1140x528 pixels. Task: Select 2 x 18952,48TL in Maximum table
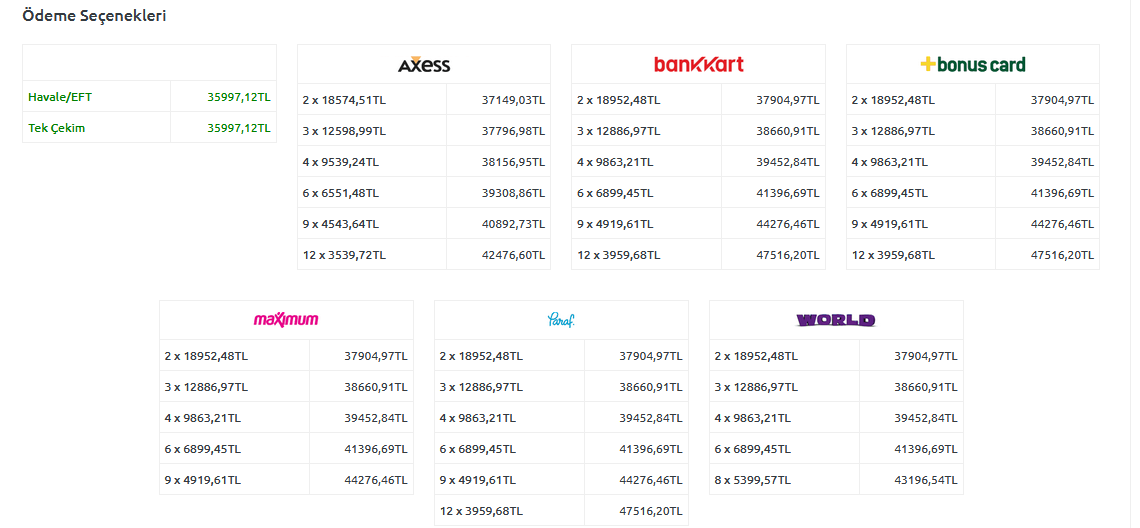click(206, 356)
